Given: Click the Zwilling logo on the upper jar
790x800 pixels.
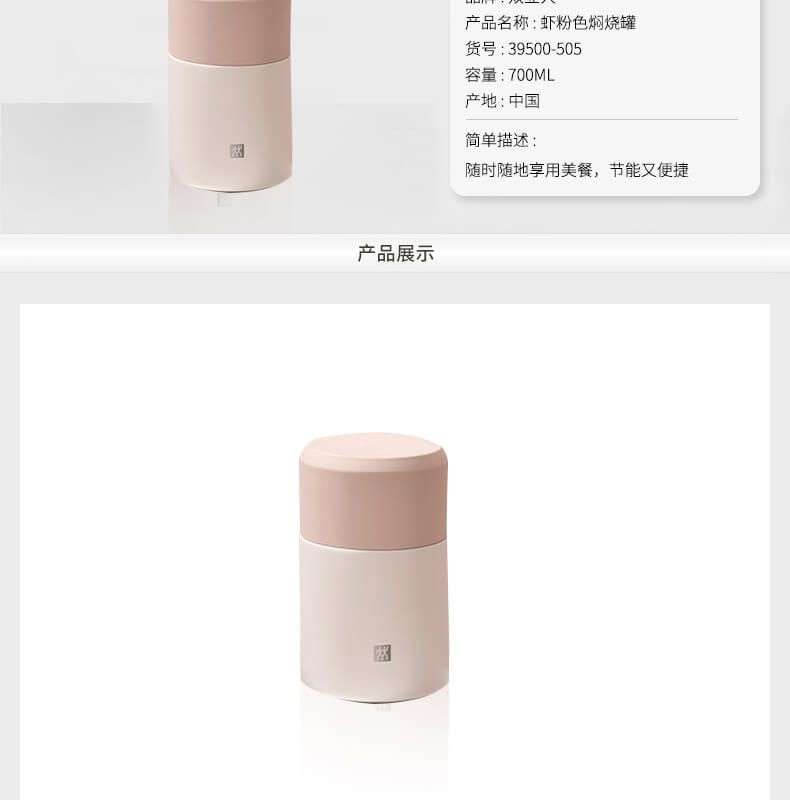Looking at the screenshot, I should [x=237, y=151].
